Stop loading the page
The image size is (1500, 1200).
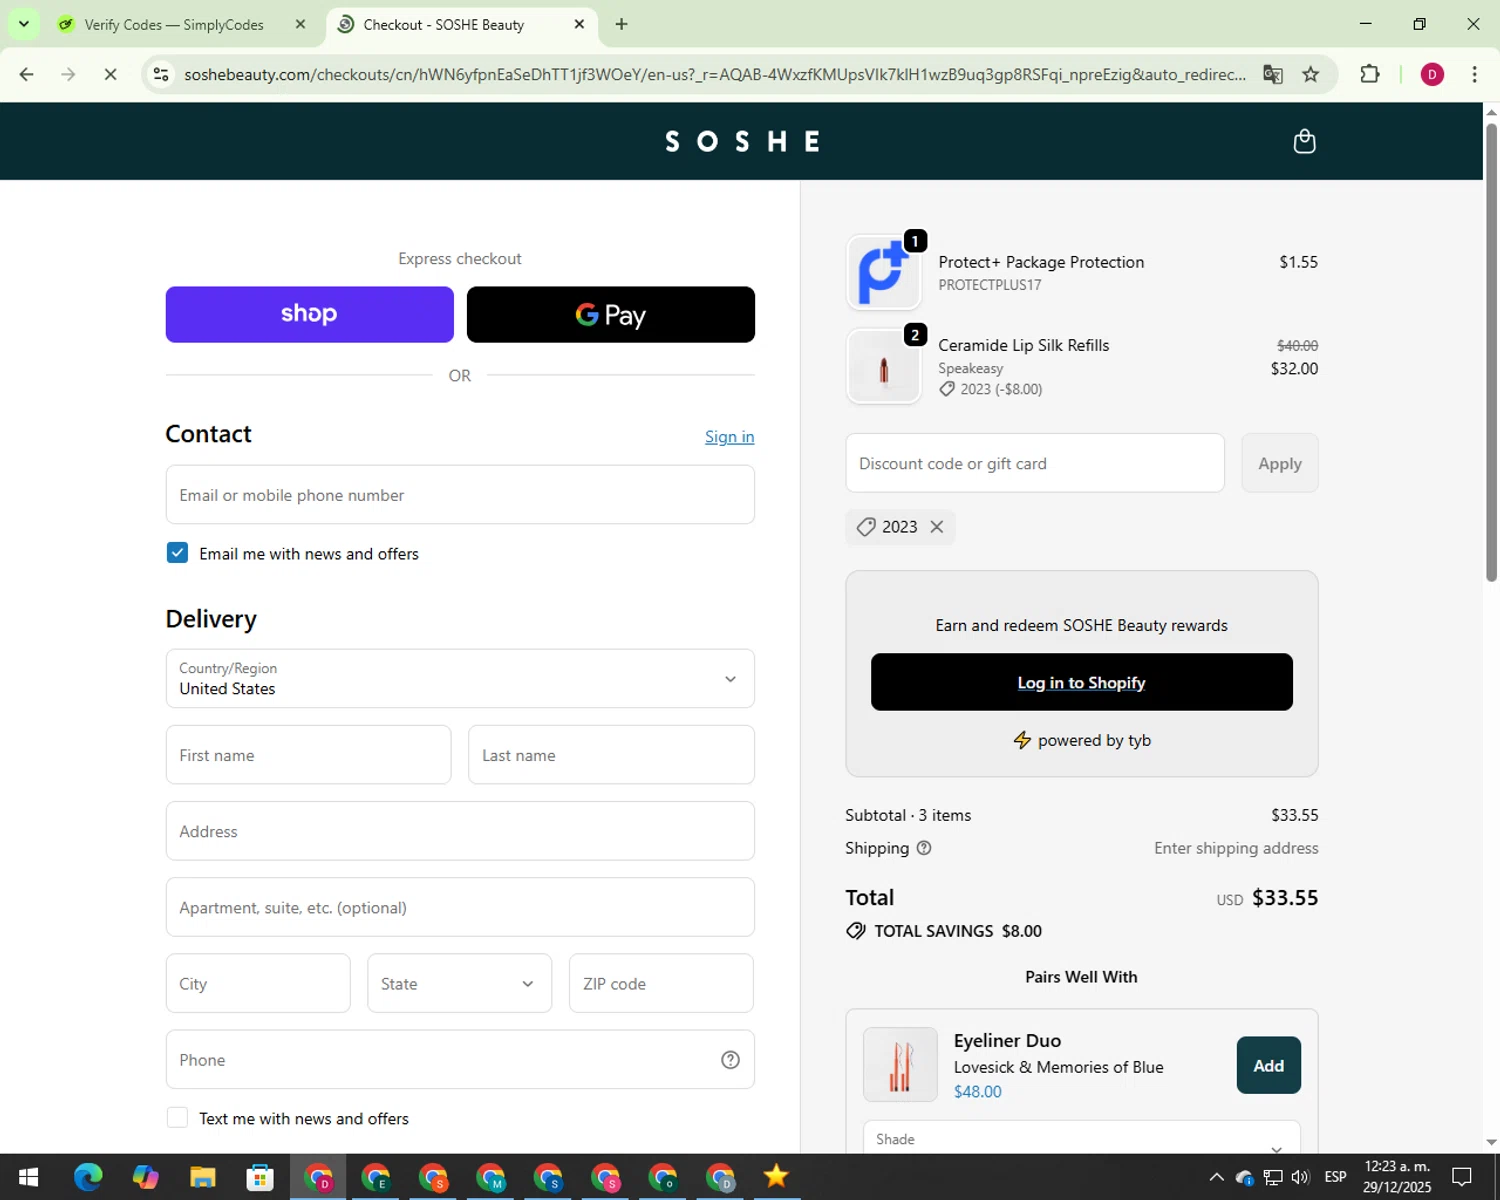110,74
